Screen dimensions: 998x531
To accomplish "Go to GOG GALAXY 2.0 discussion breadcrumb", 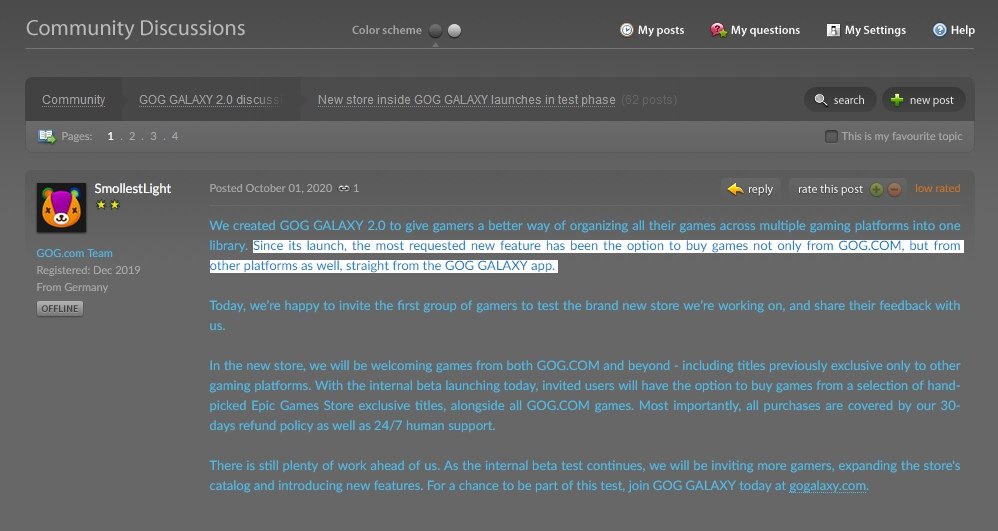I will click(x=209, y=100).
